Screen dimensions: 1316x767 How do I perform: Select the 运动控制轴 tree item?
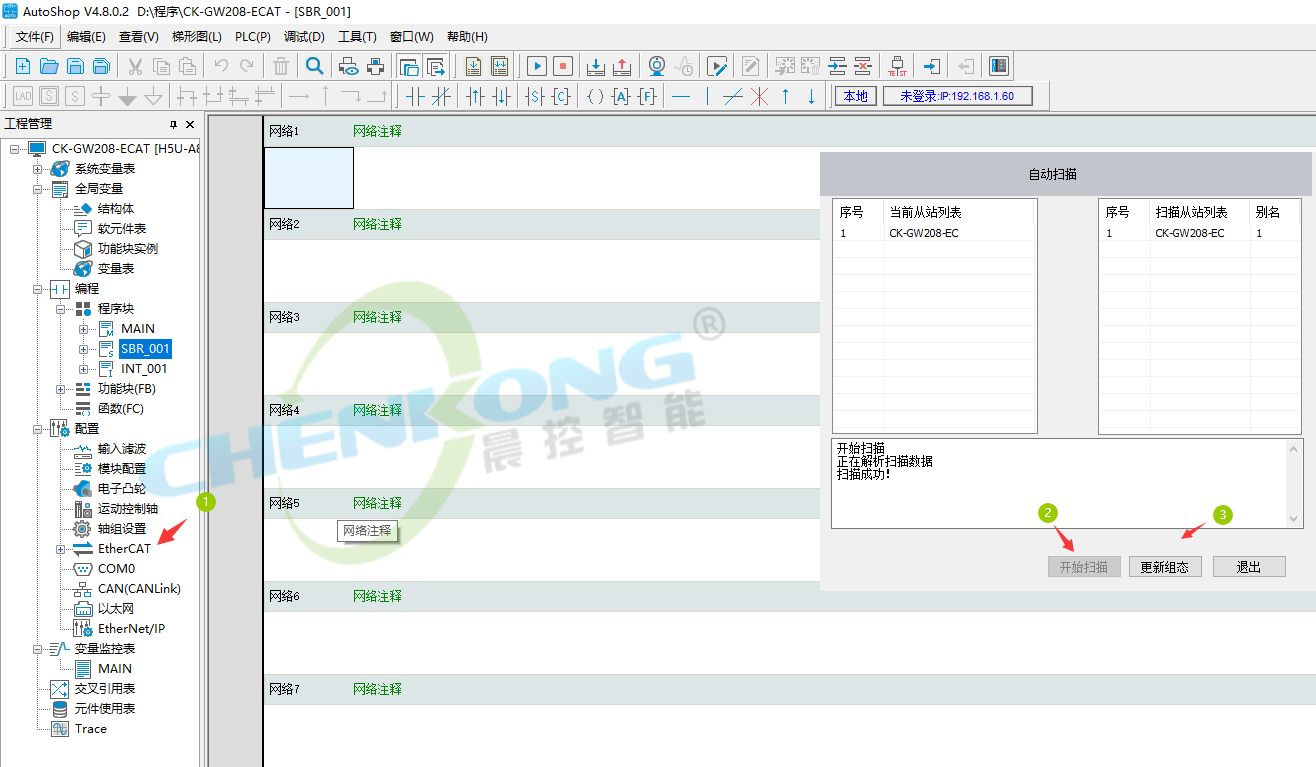(x=127, y=509)
